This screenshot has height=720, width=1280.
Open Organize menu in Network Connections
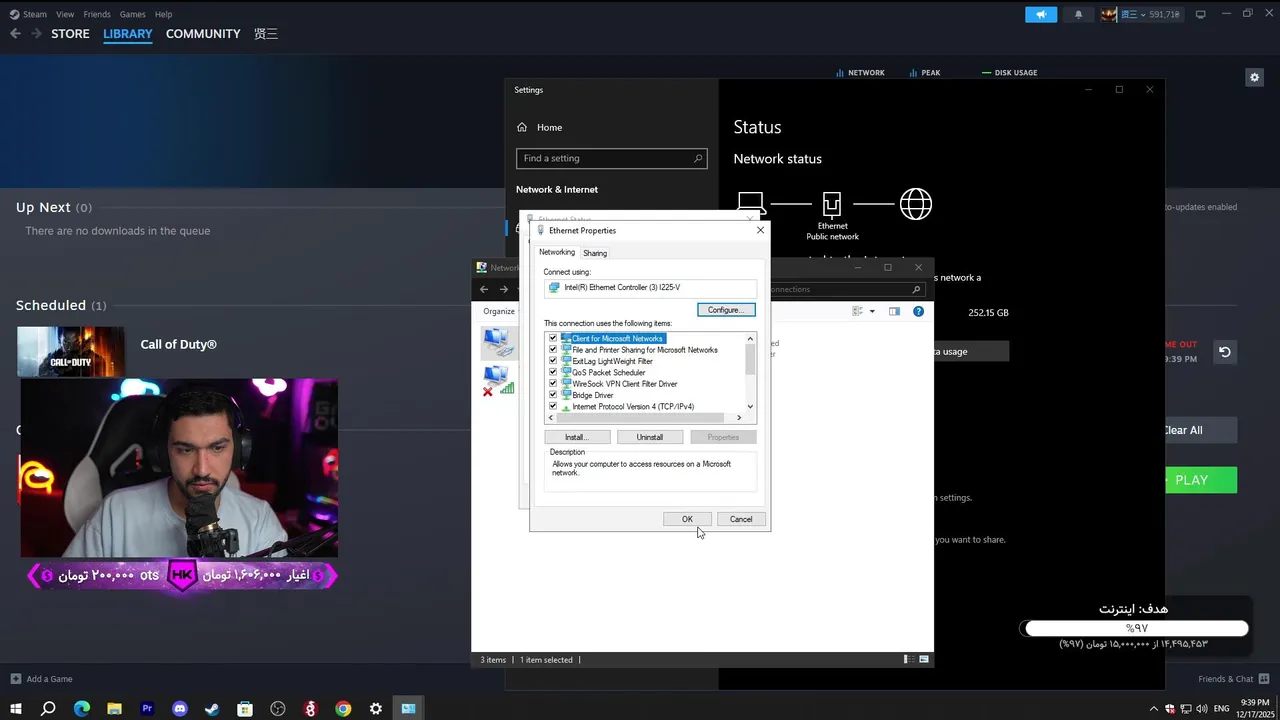[499, 311]
